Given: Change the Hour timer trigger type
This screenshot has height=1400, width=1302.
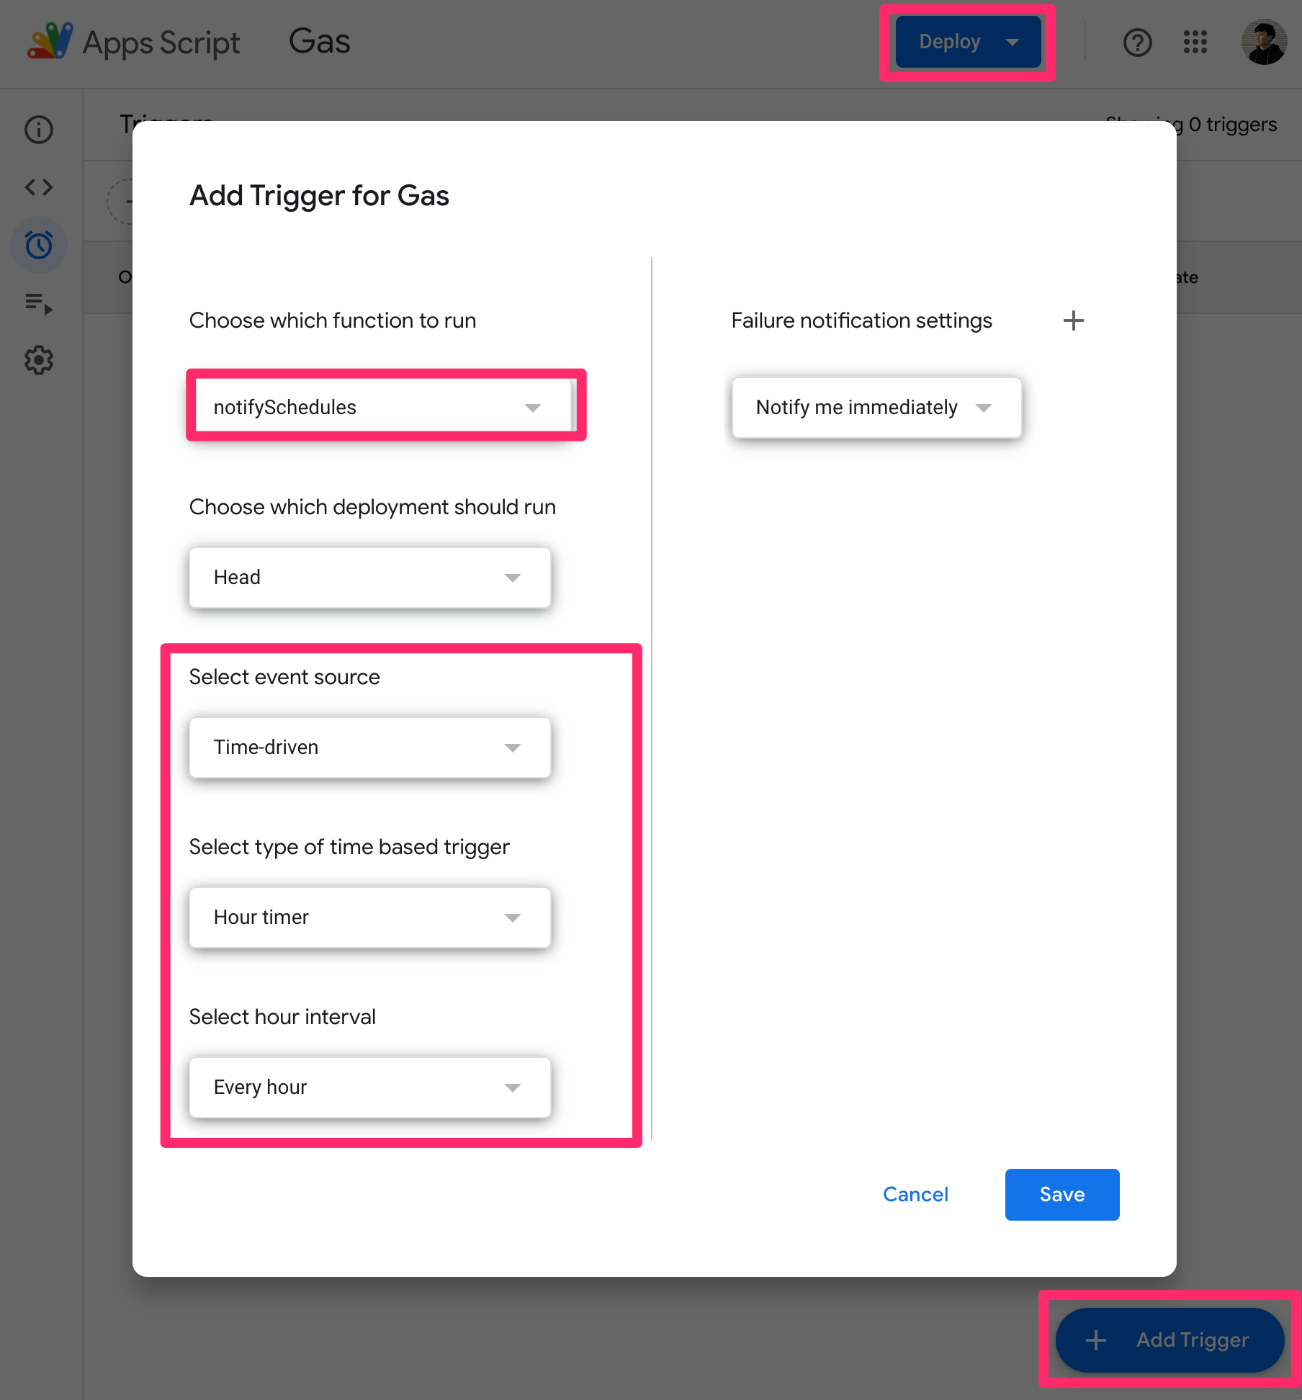Looking at the screenshot, I should (x=369, y=917).
